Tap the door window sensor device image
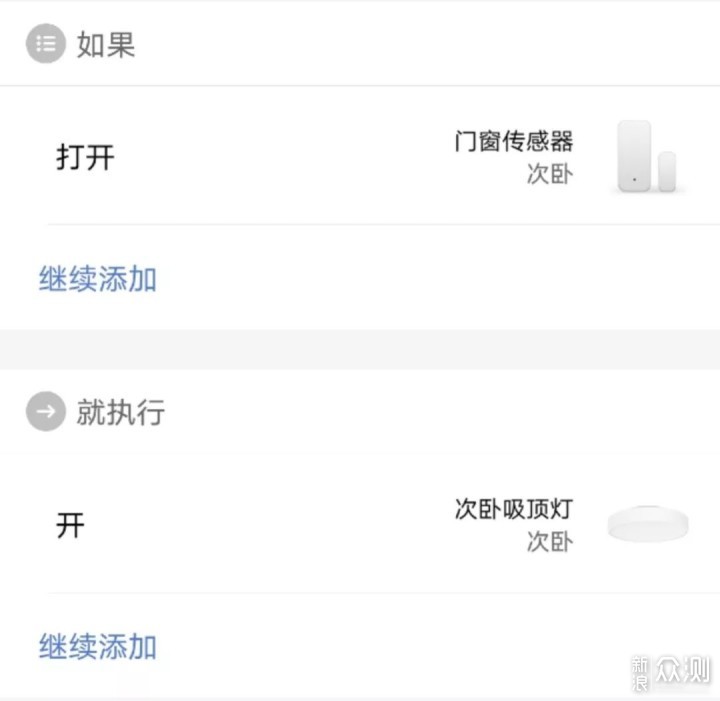 coord(647,157)
